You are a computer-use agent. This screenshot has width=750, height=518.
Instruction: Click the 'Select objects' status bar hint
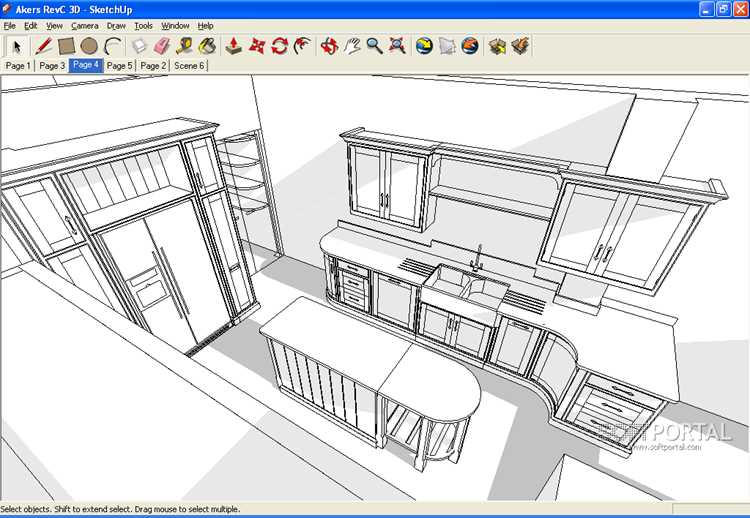[x=121, y=509]
